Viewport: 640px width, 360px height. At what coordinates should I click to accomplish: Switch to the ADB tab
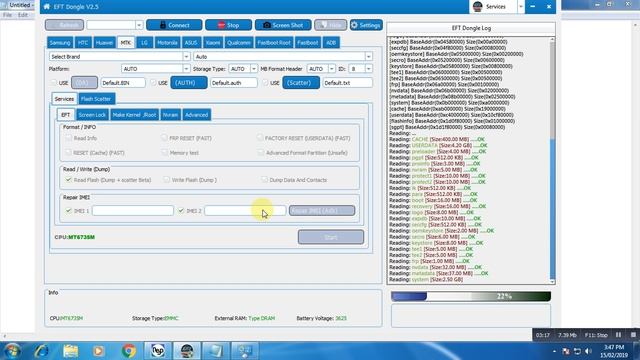[x=331, y=42]
